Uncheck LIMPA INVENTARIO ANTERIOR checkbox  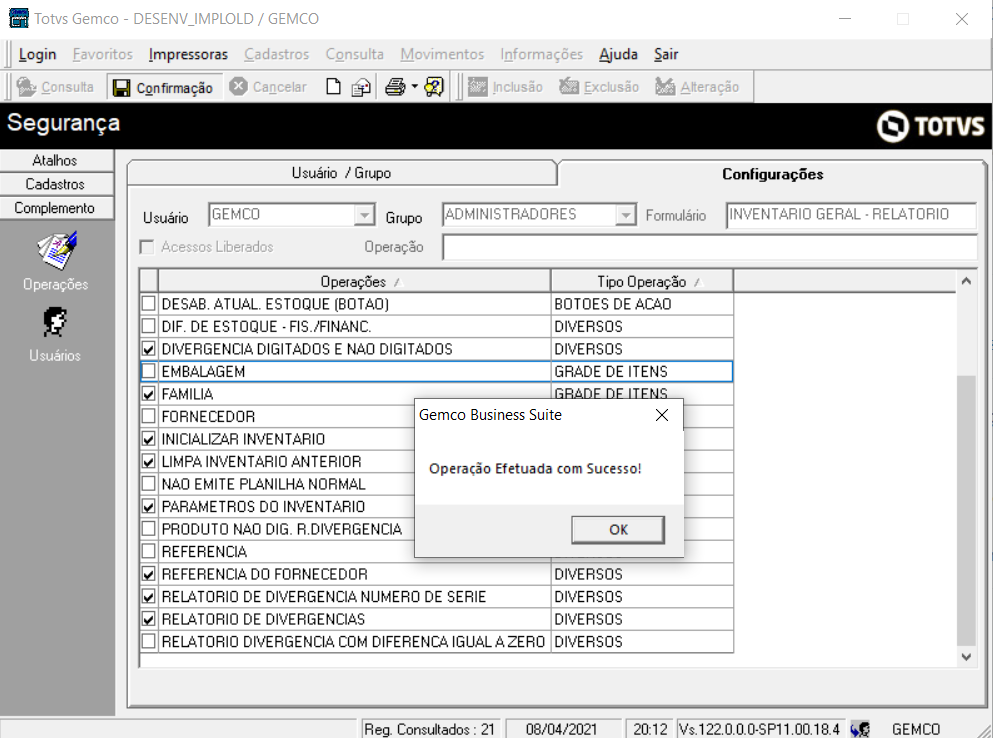pos(149,461)
